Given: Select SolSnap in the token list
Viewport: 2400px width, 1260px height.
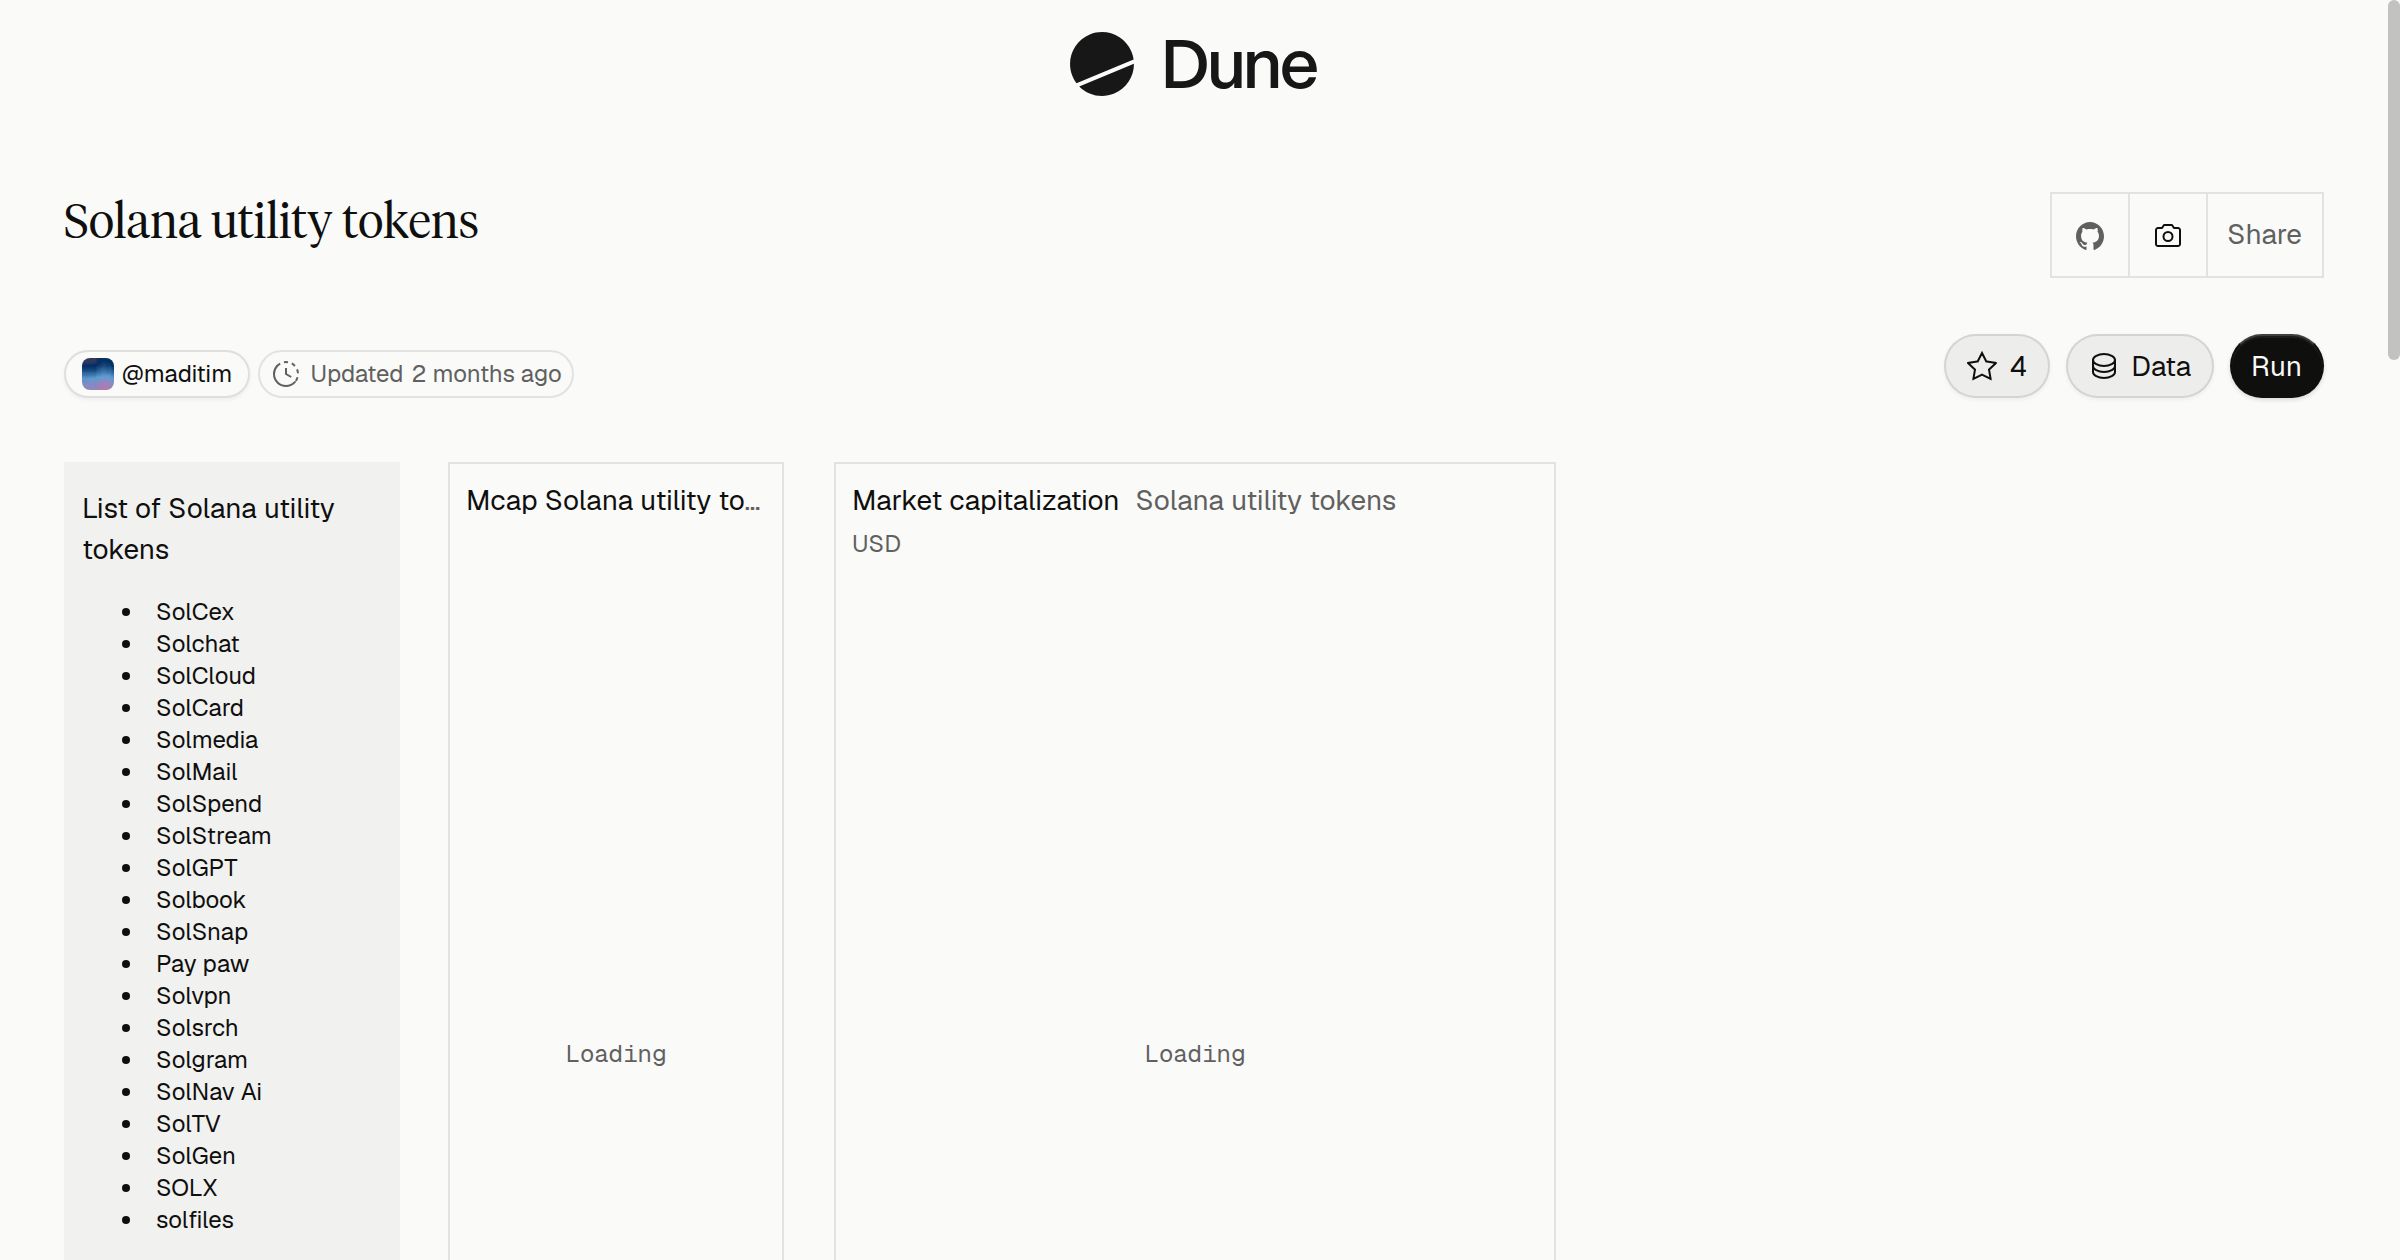Looking at the screenshot, I should pos(202,932).
